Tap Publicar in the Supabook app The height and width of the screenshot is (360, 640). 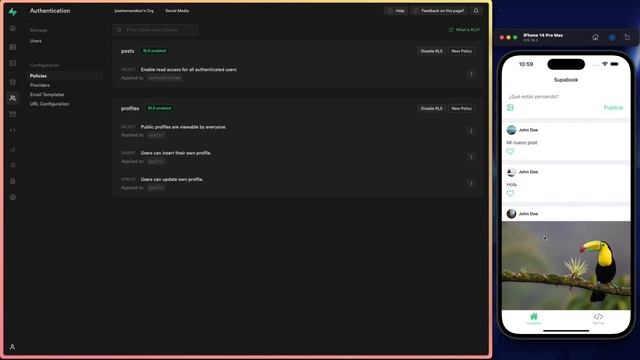pyautogui.click(x=613, y=108)
